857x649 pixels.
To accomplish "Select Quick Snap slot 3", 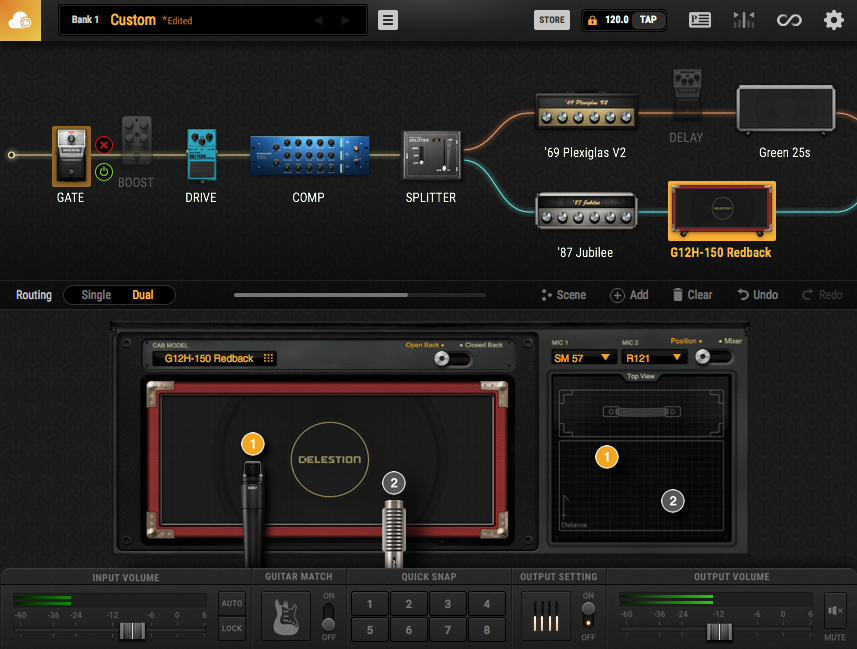I will pos(446,603).
